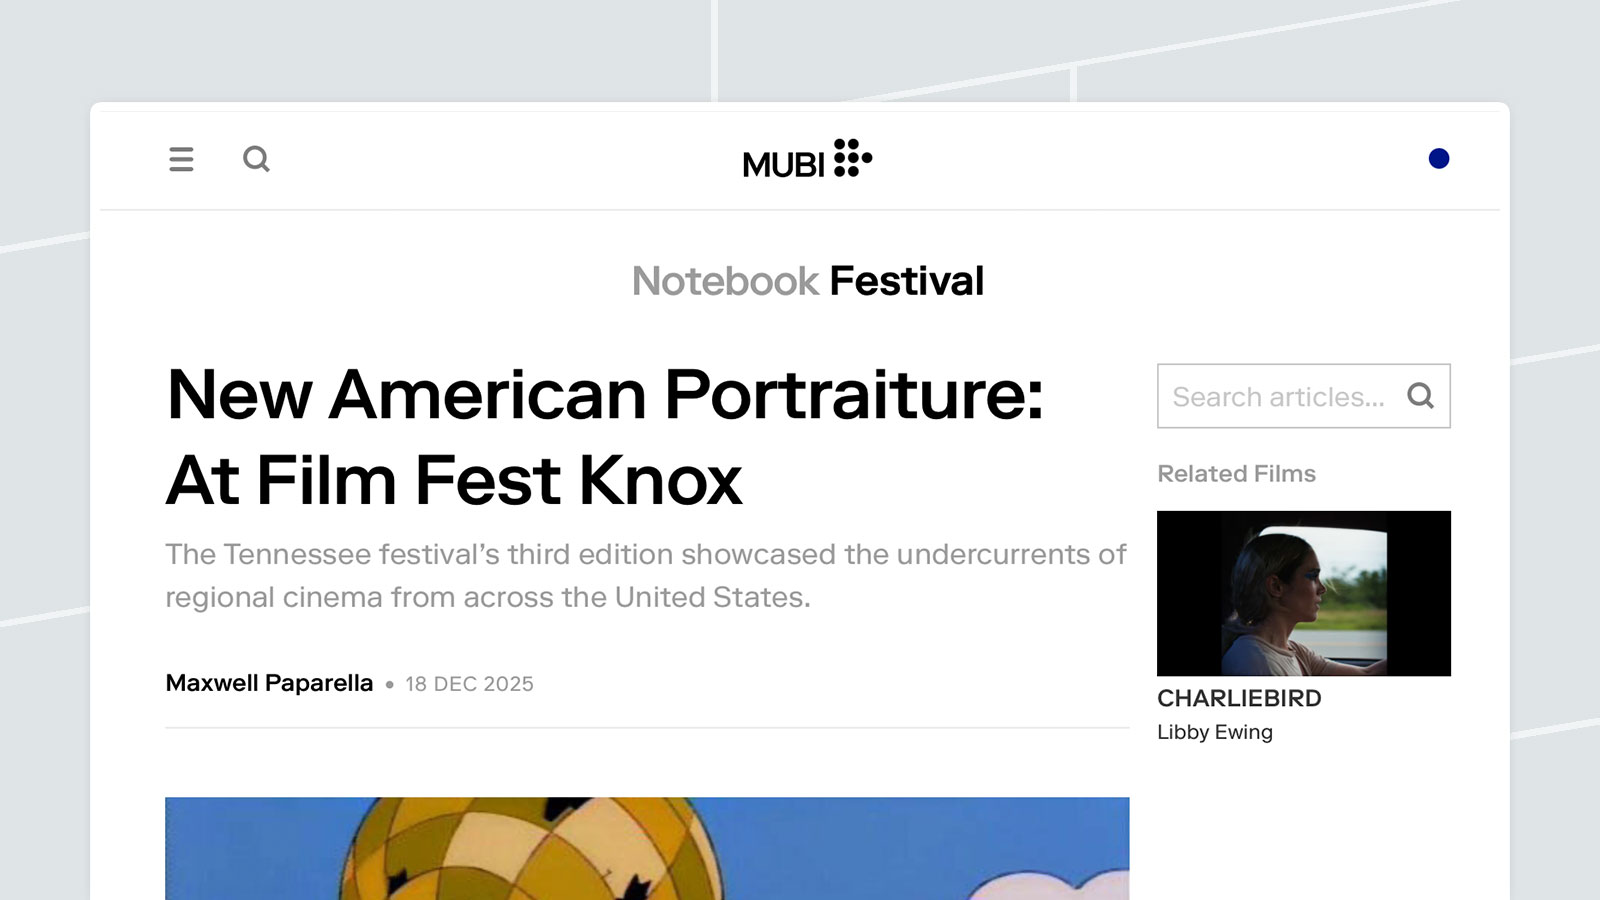Click the header search magnifier icon

coord(256,159)
